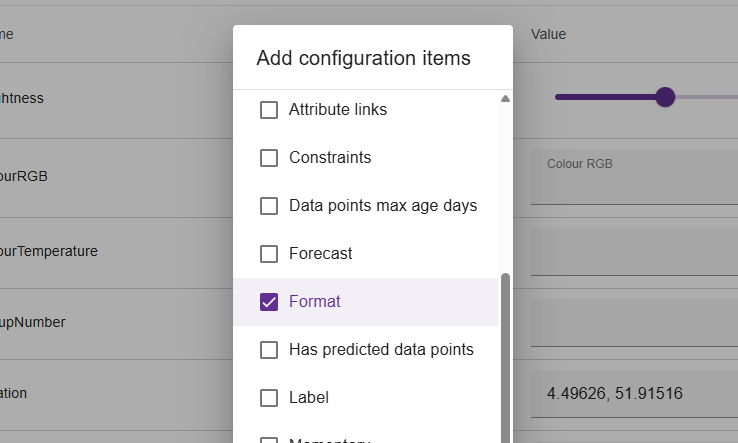The image size is (738, 443).
Task: Click the dialog list scrollbar thumb
Action: pyautogui.click(x=505, y=350)
